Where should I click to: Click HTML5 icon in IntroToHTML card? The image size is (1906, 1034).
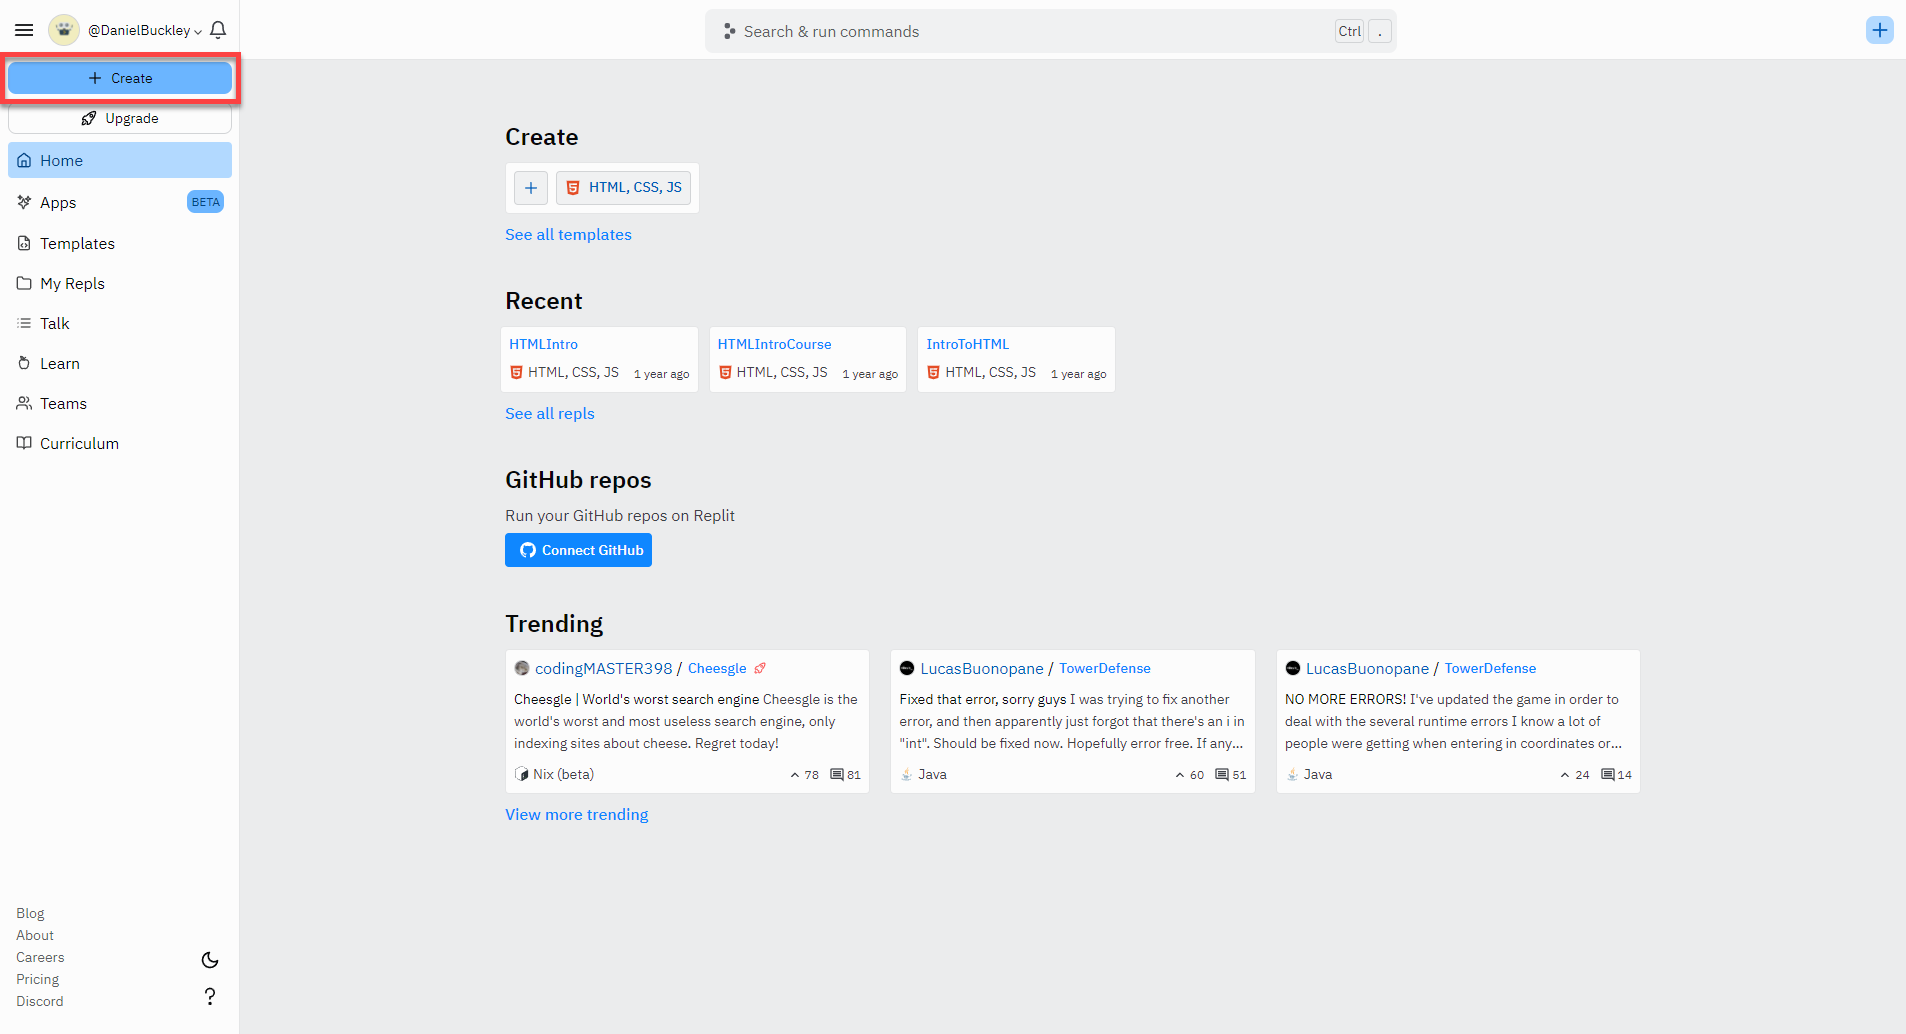(933, 372)
